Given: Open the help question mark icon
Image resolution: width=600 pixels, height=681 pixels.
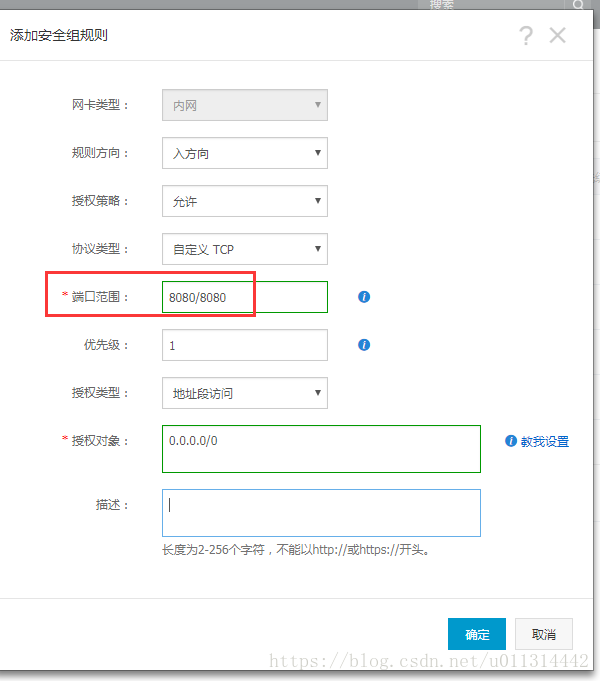Looking at the screenshot, I should [x=526, y=35].
